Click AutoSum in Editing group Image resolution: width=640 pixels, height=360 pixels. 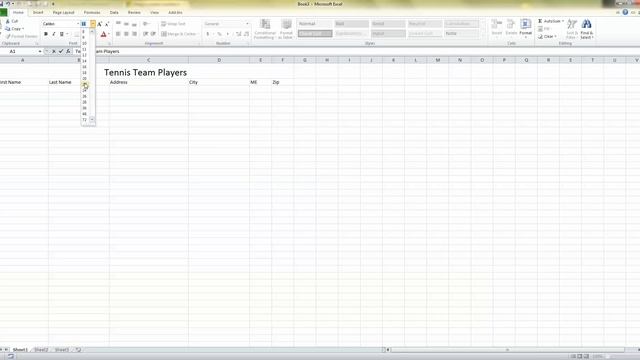pyautogui.click(x=551, y=21)
